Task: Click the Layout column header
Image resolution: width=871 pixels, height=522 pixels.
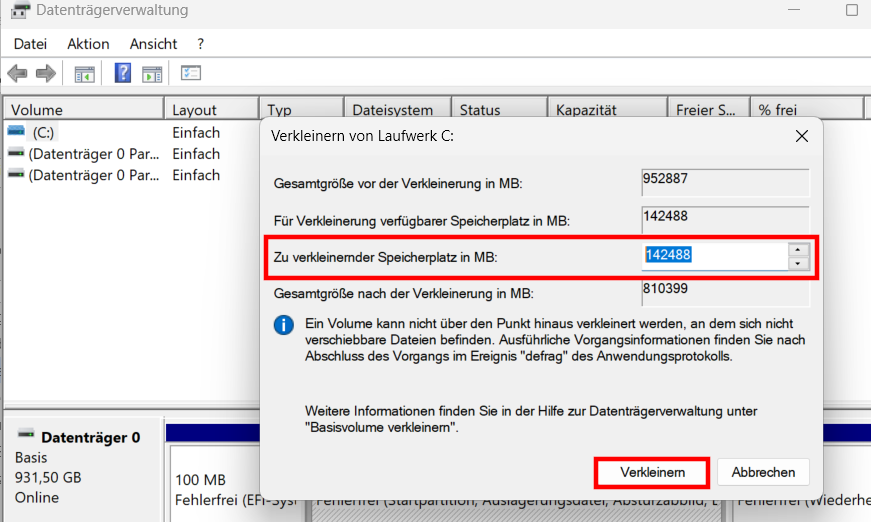Action: tap(210, 110)
